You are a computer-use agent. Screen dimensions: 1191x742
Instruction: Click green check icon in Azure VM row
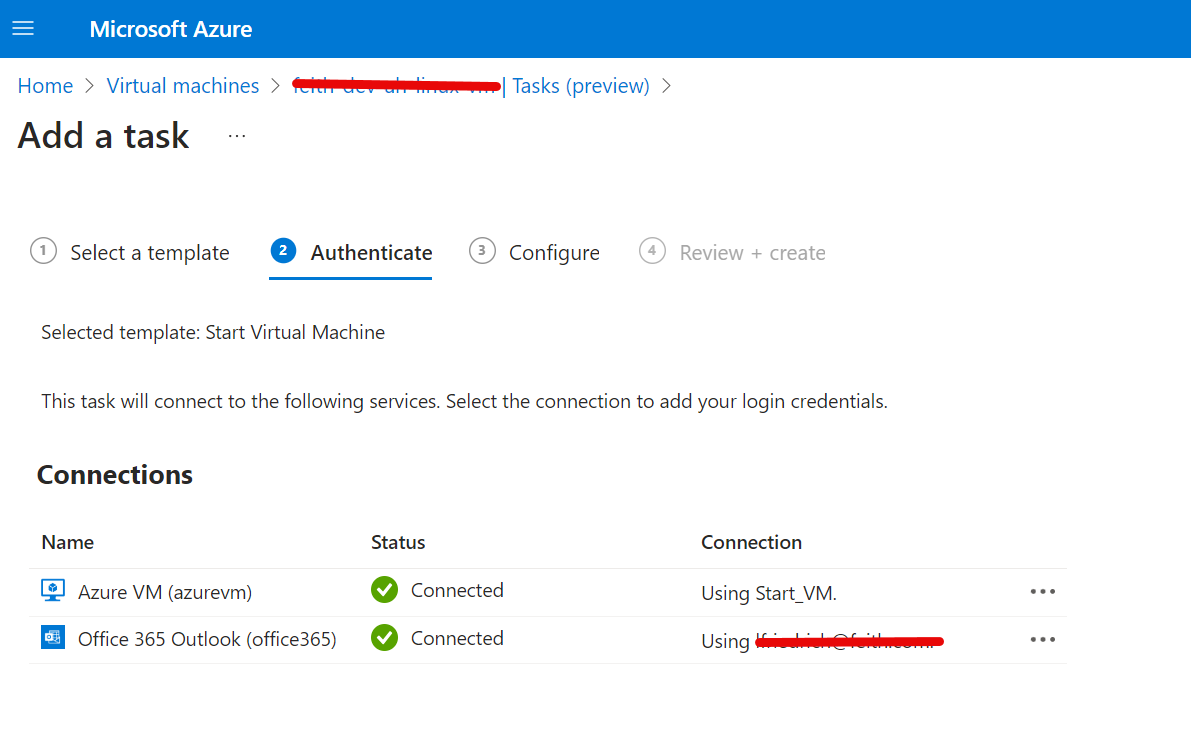(384, 590)
